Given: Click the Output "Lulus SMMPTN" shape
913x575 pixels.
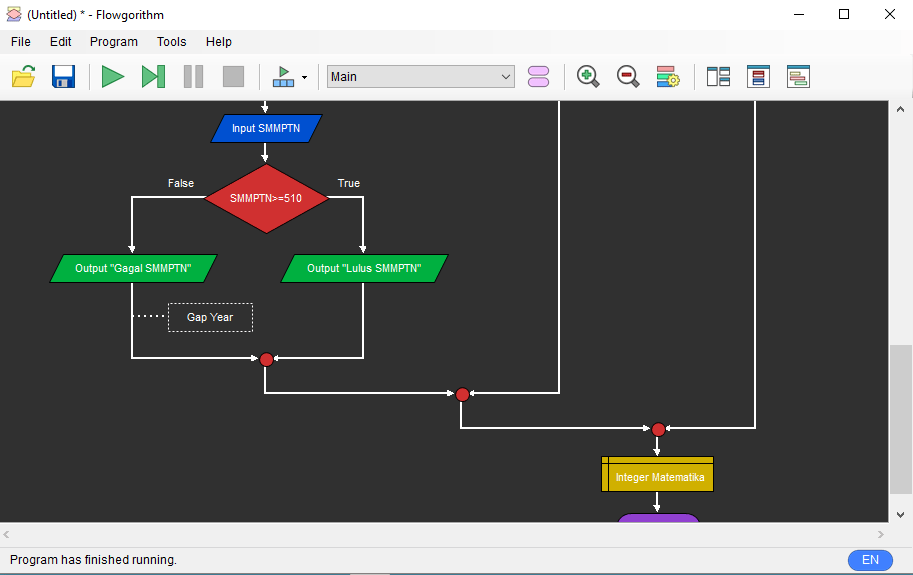Looking at the screenshot, I should pos(364,268).
